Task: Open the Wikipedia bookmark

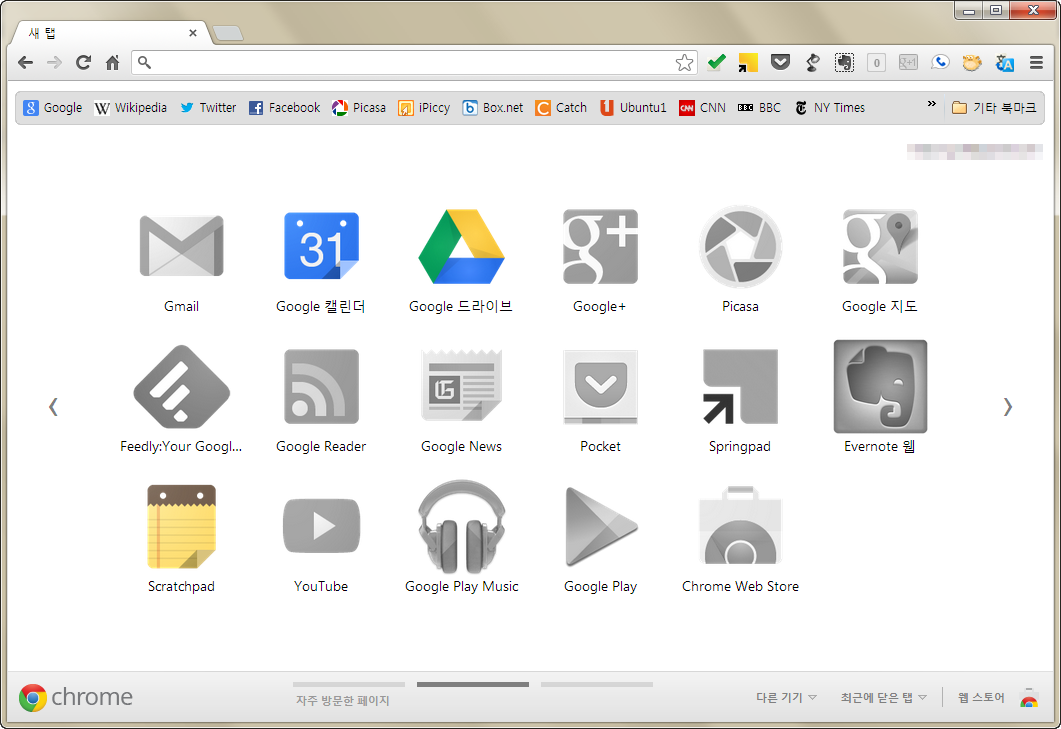Action: [131, 108]
